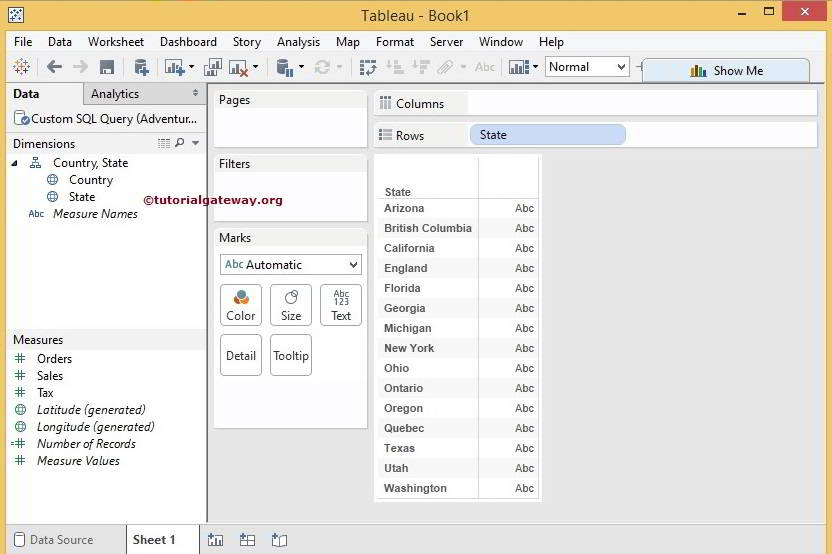Open the Auto Updates dropdown arrow
832x554 pixels.
pos(301,67)
